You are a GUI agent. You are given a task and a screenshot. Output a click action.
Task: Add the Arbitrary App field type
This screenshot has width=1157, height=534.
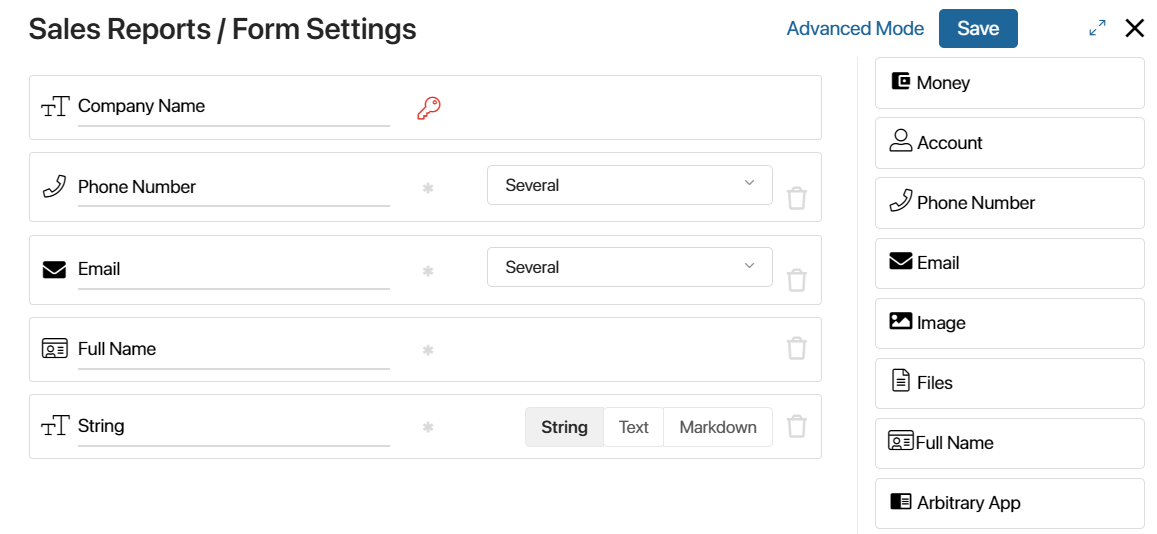[x=1009, y=503]
